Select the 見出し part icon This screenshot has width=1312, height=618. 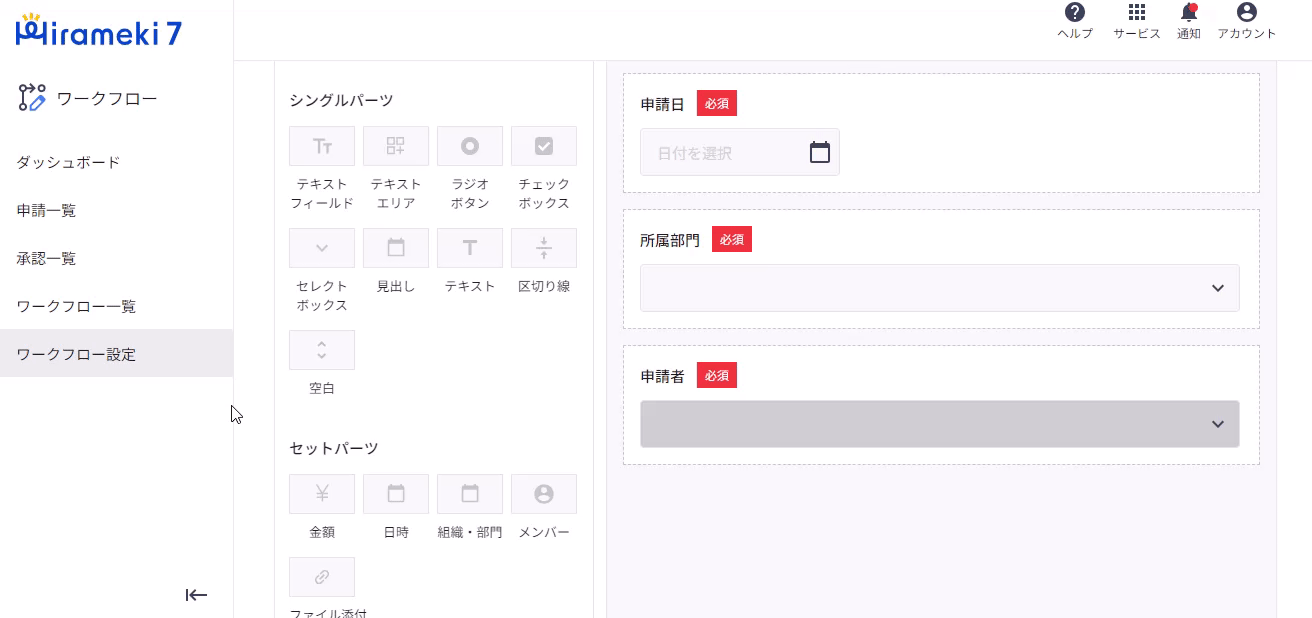tap(396, 248)
